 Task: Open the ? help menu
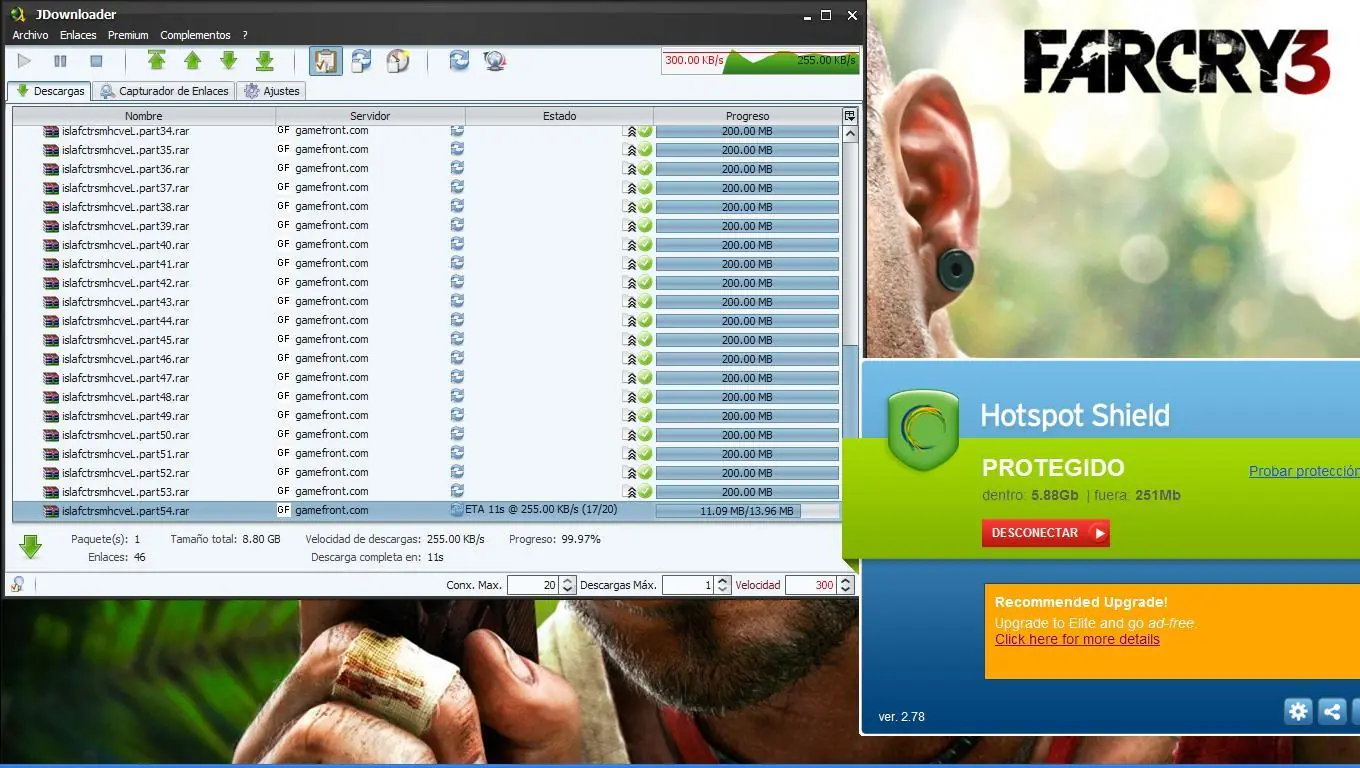pos(245,35)
